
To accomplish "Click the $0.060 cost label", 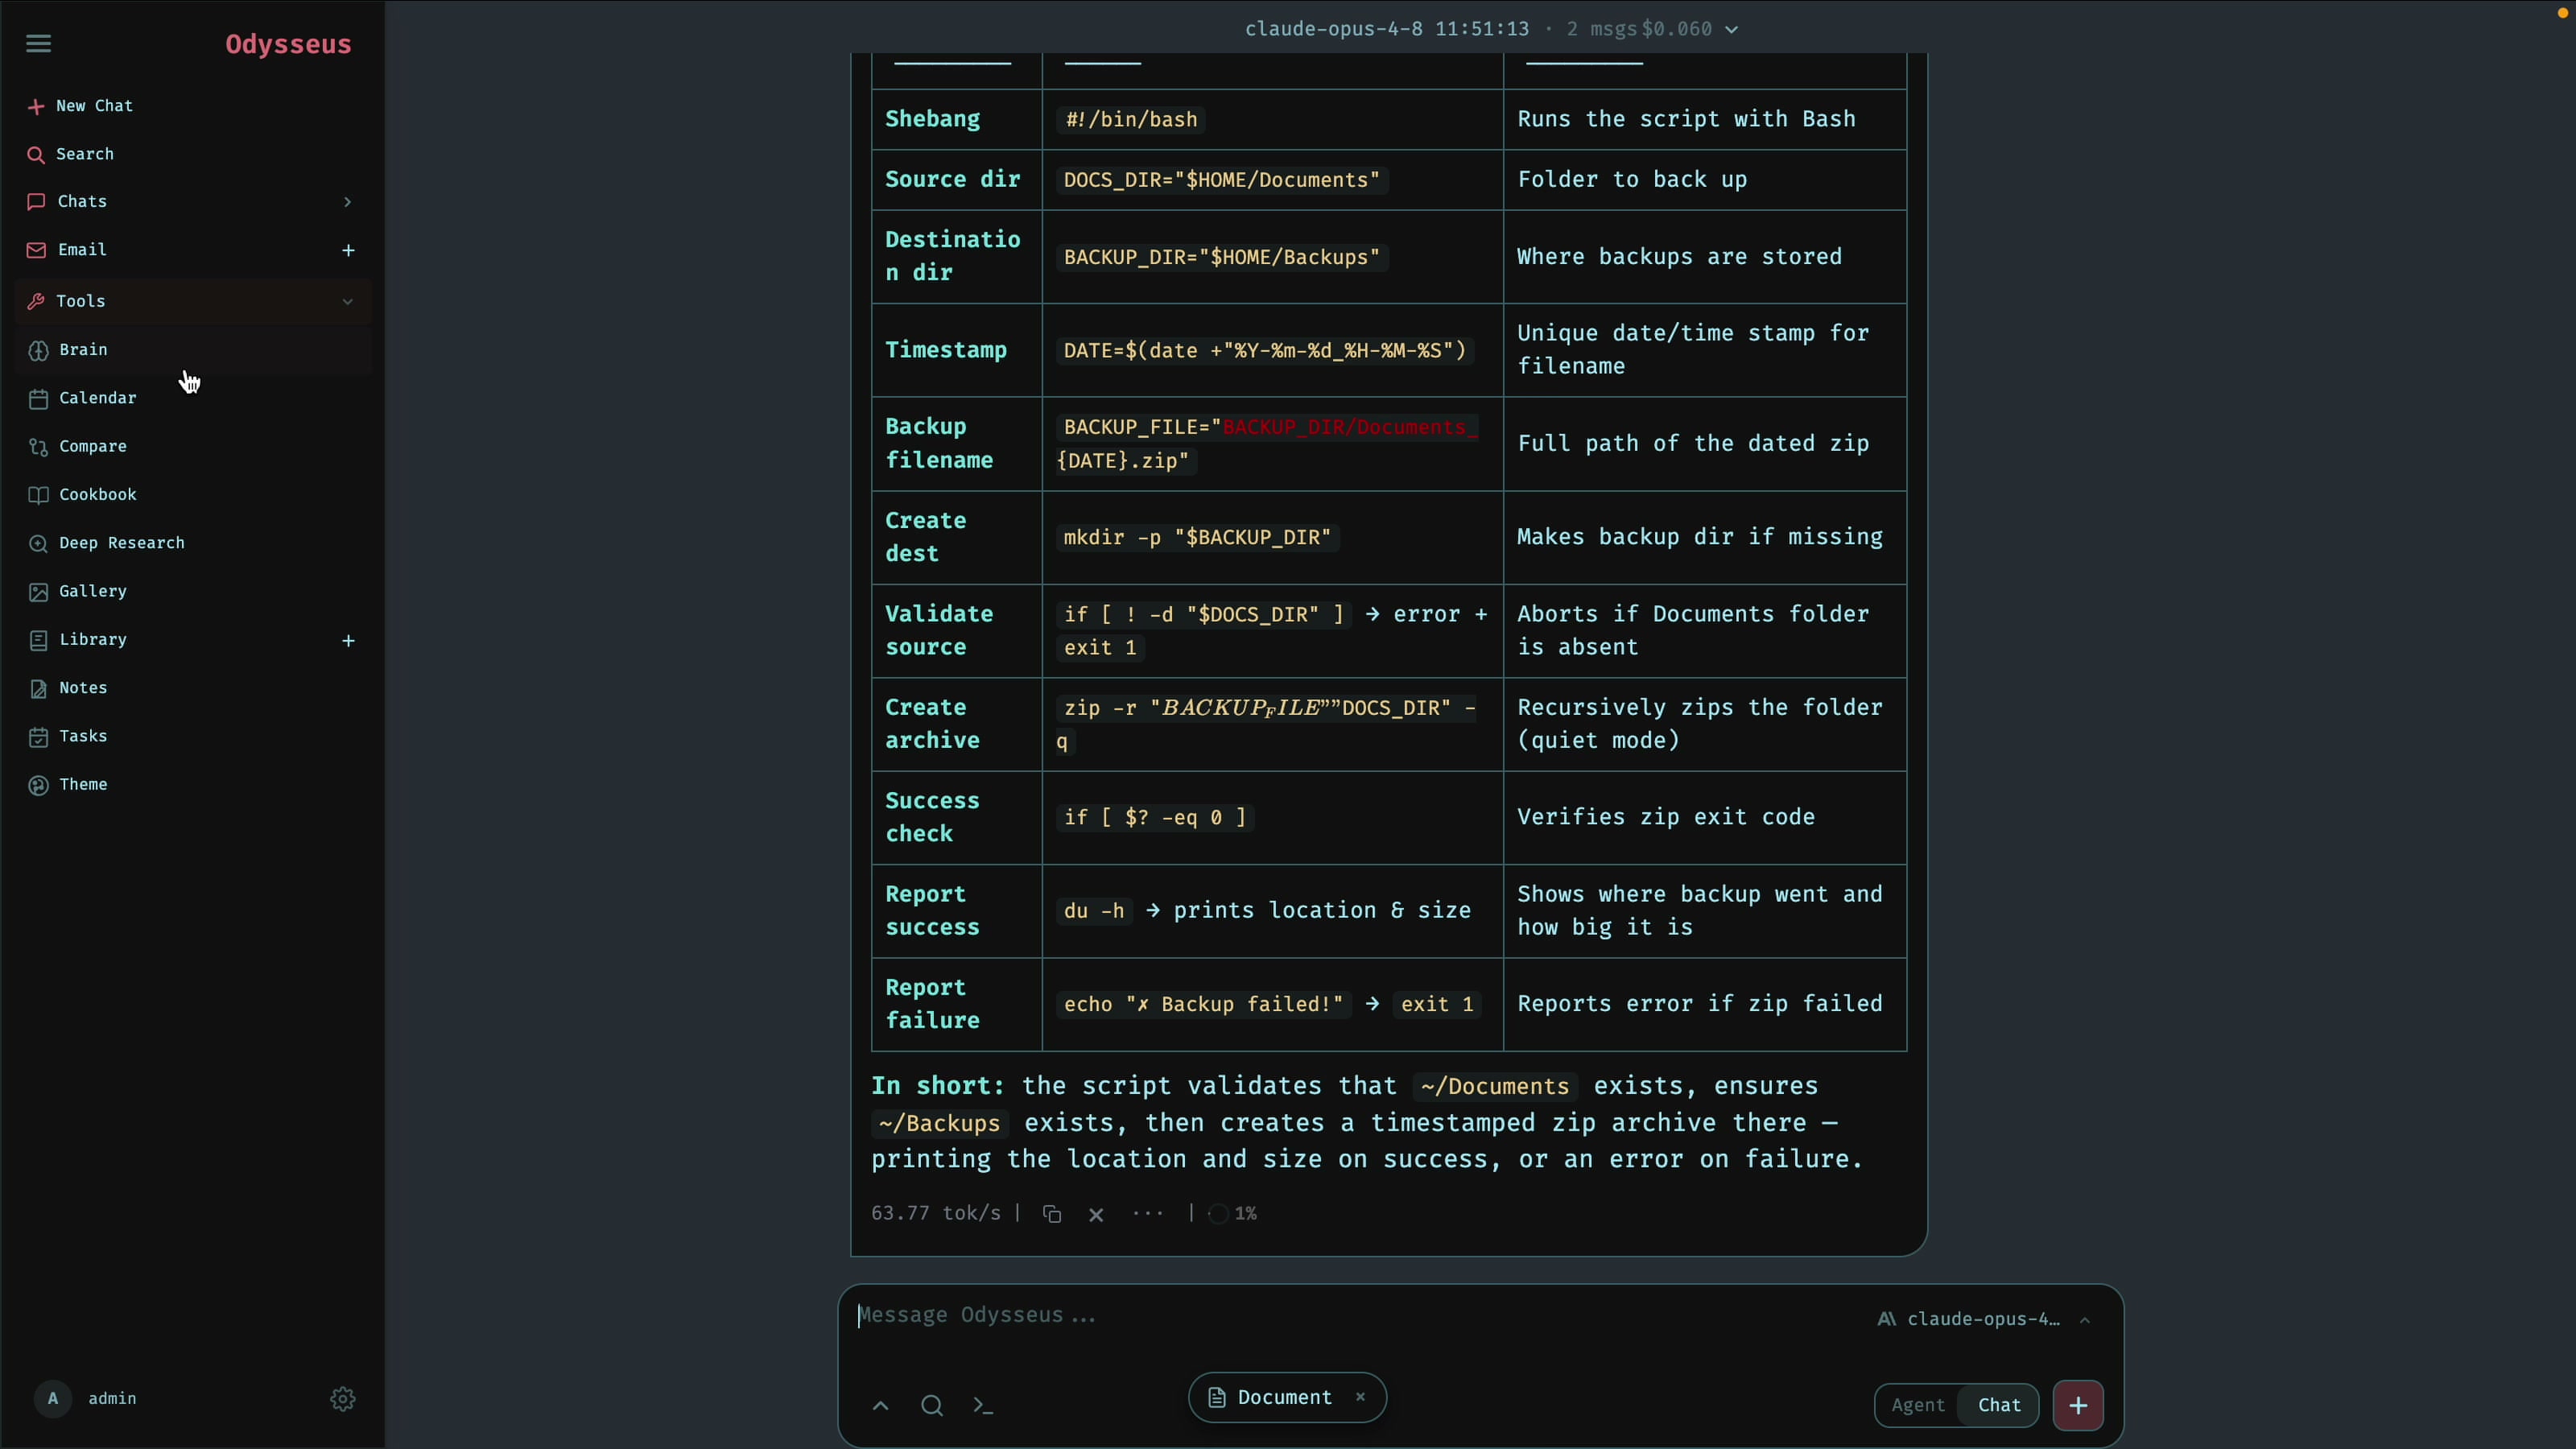I will click(x=1677, y=29).
